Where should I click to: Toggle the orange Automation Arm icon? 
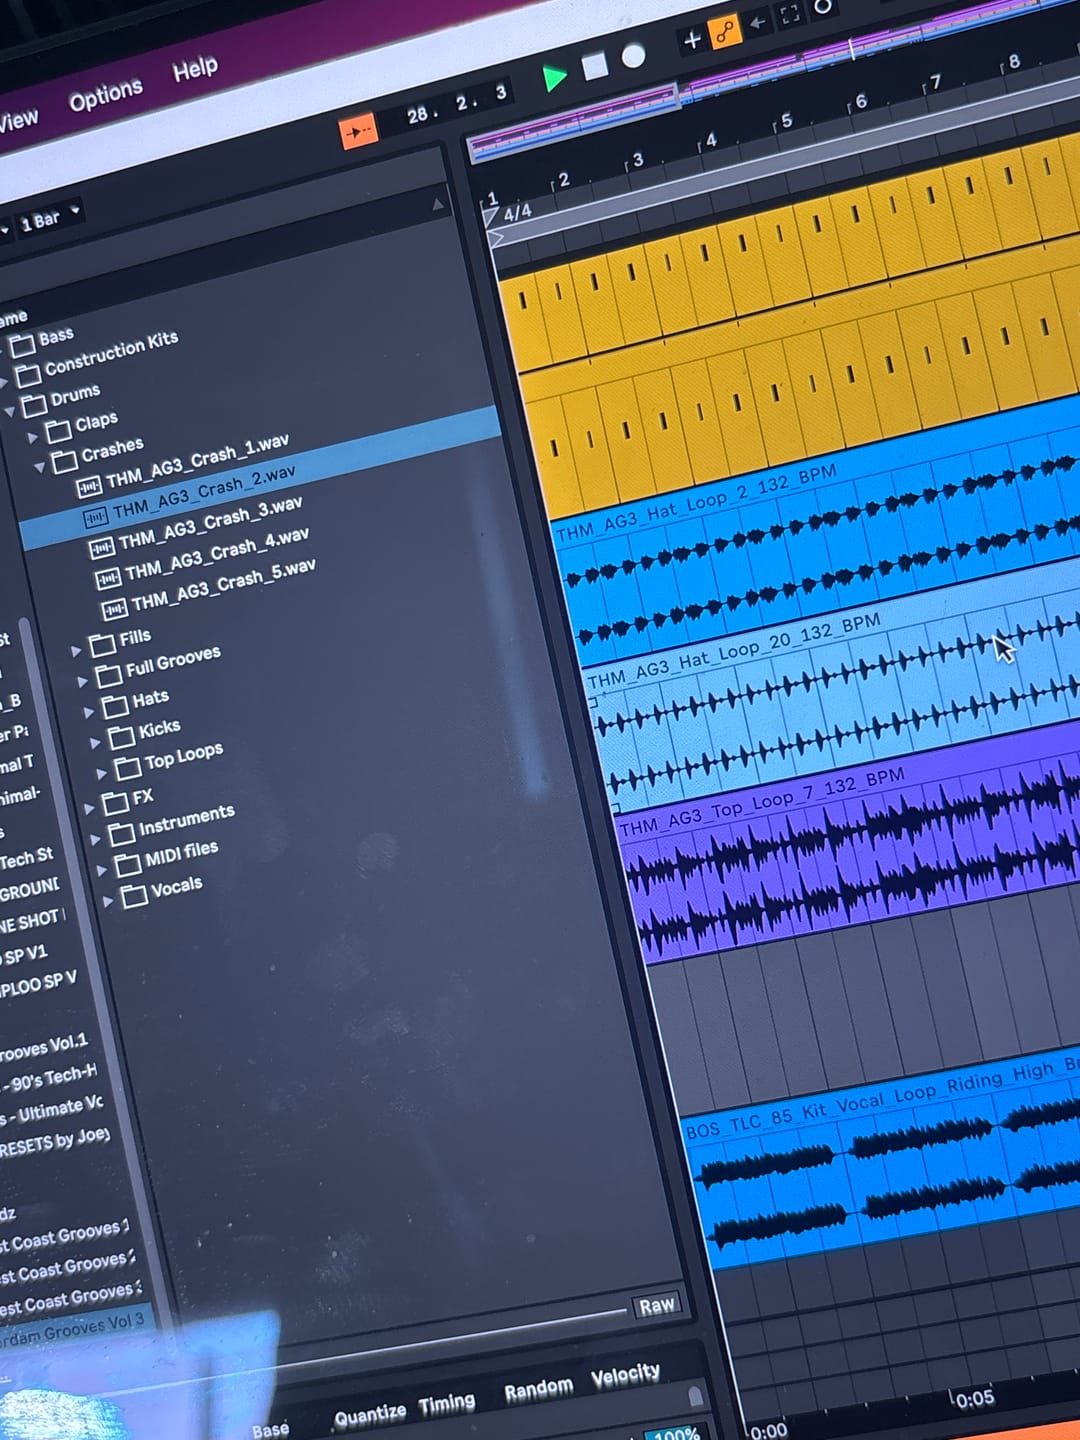tap(725, 31)
